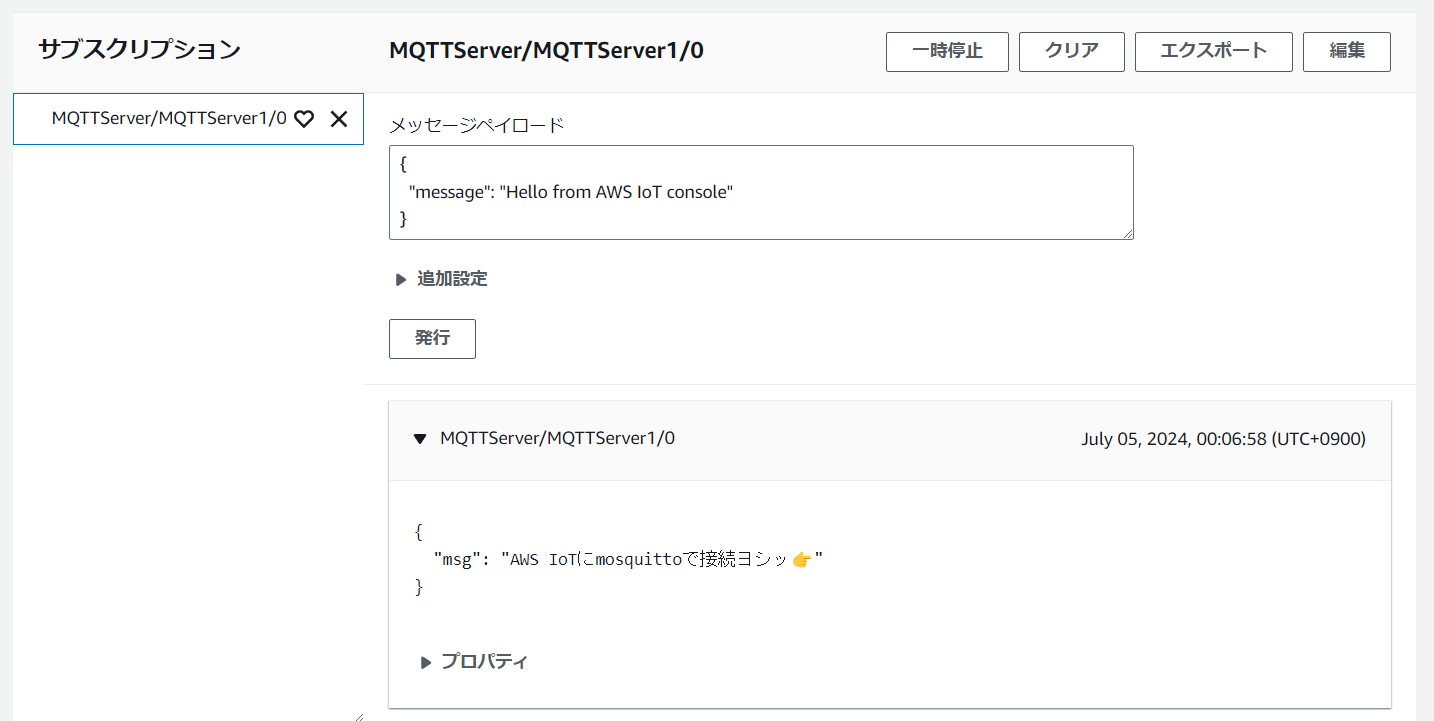Click the メッセージペイロード label

pos(477,125)
